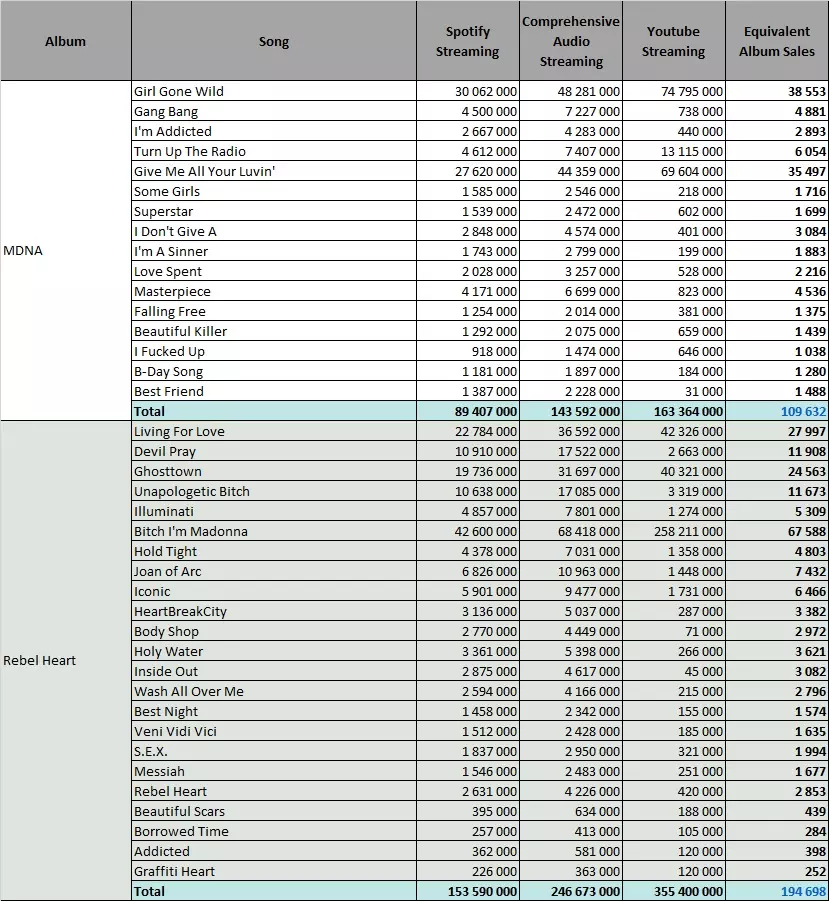Select the Masterpiece song cell
Viewport: 829px width, 901px height.
pyautogui.click(x=273, y=291)
